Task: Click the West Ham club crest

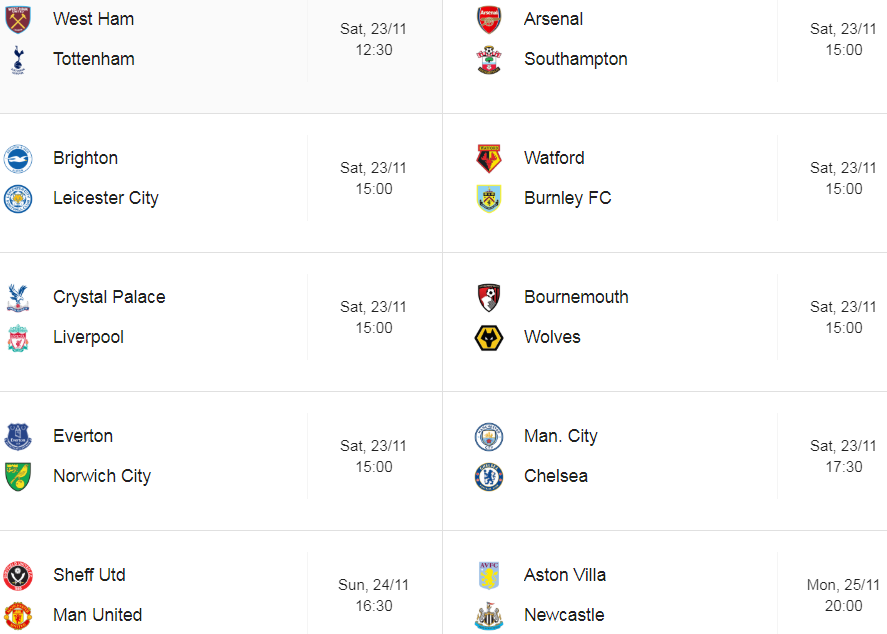Action: (18, 19)
